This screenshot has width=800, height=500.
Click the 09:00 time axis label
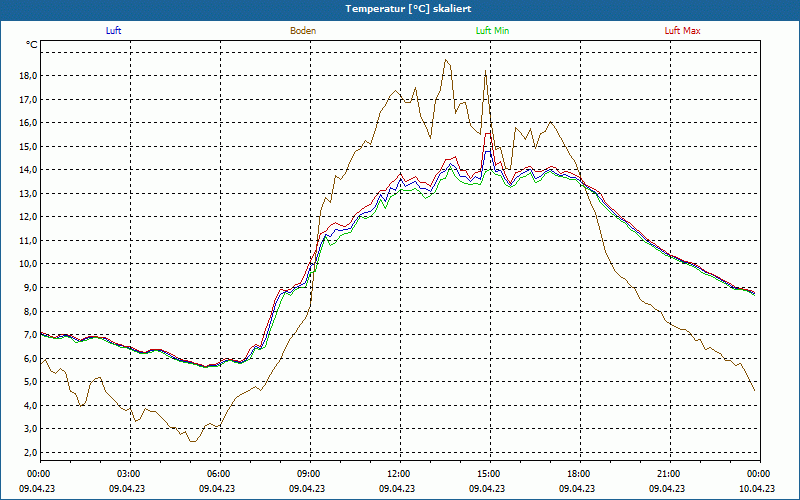coord(310,474)
